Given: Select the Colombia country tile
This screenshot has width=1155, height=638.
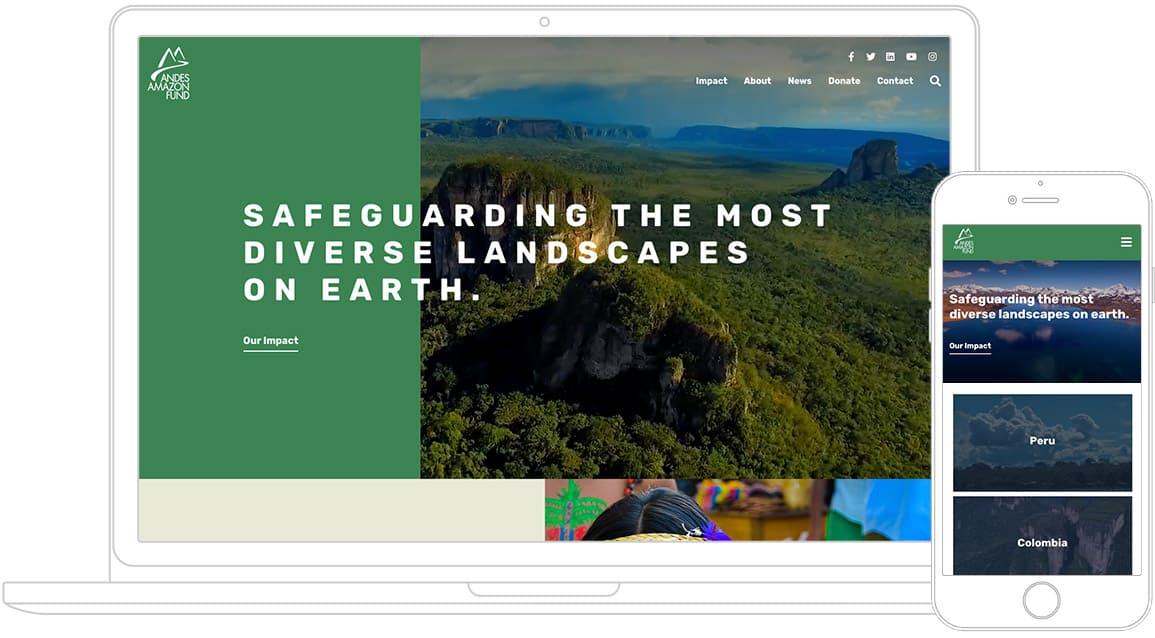Looking at the screenshot, I should pyautogui.click(x=1042, y=536).
